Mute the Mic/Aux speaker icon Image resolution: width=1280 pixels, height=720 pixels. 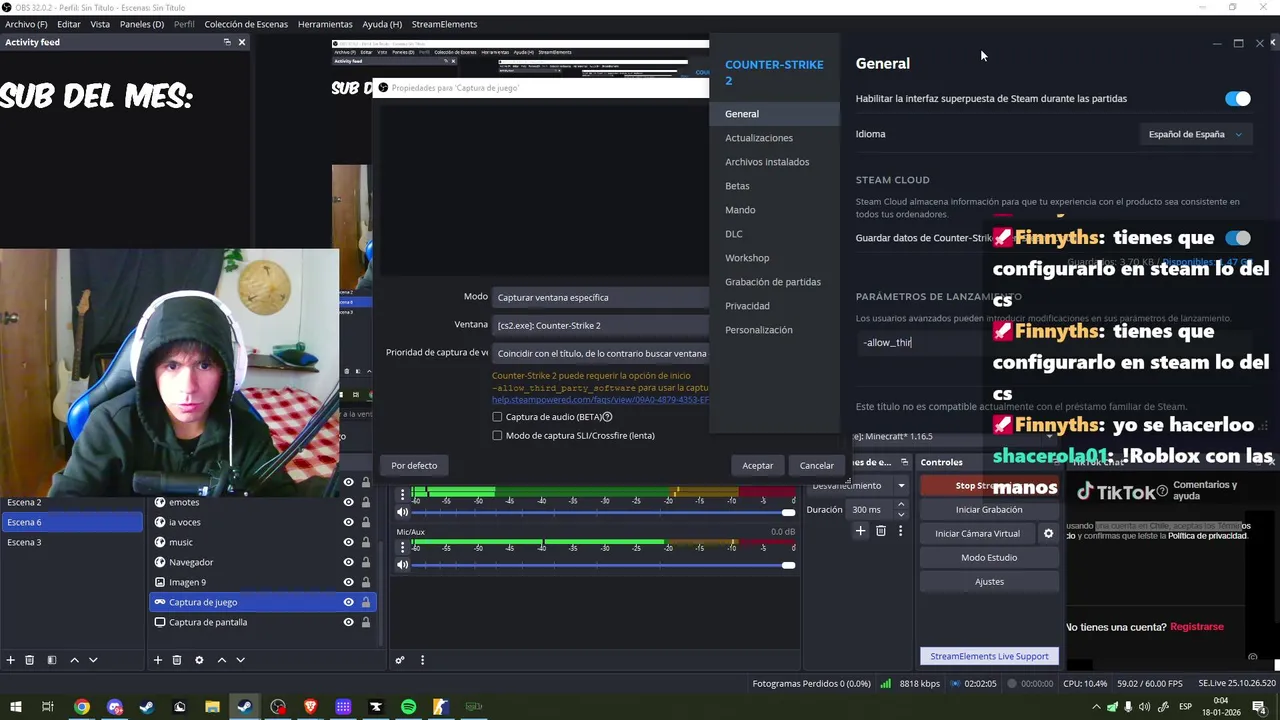click(403, 565)
